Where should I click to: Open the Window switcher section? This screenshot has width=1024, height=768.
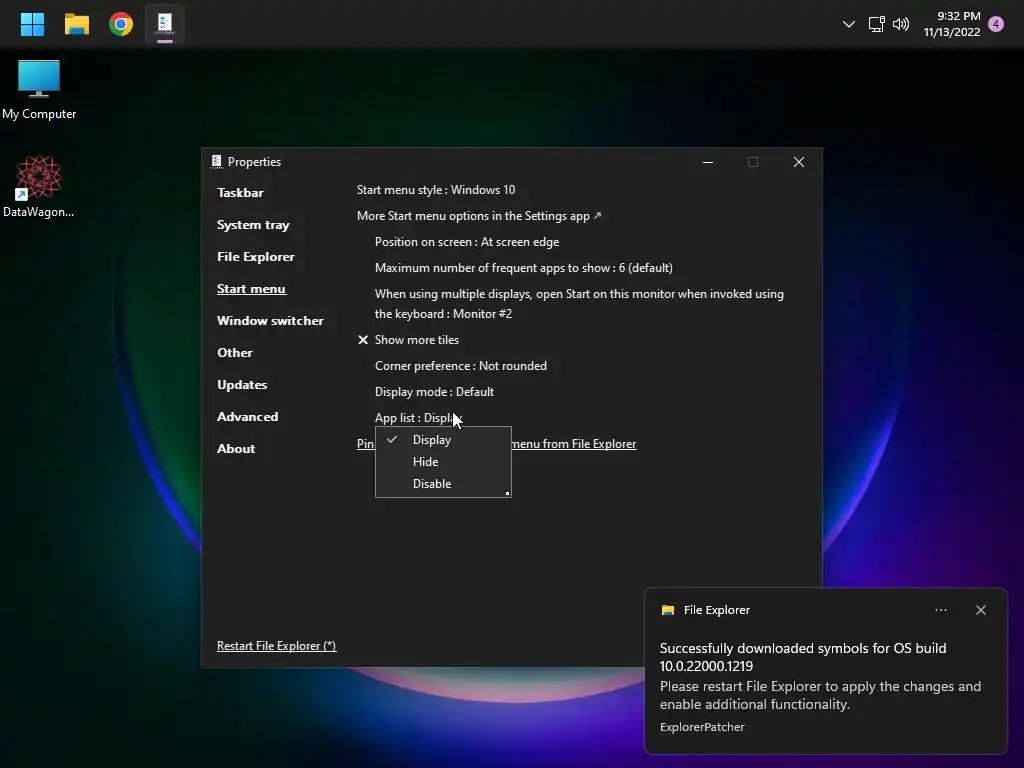[x=270, y=321]
